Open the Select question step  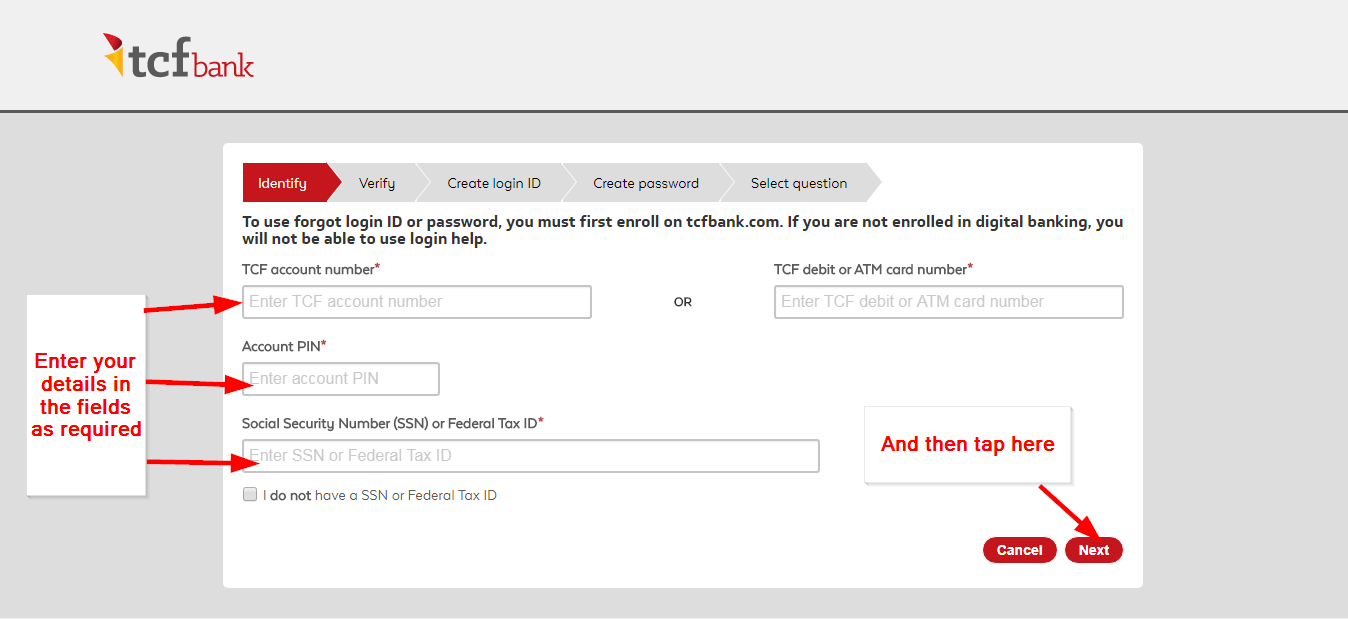click(798, 183)
